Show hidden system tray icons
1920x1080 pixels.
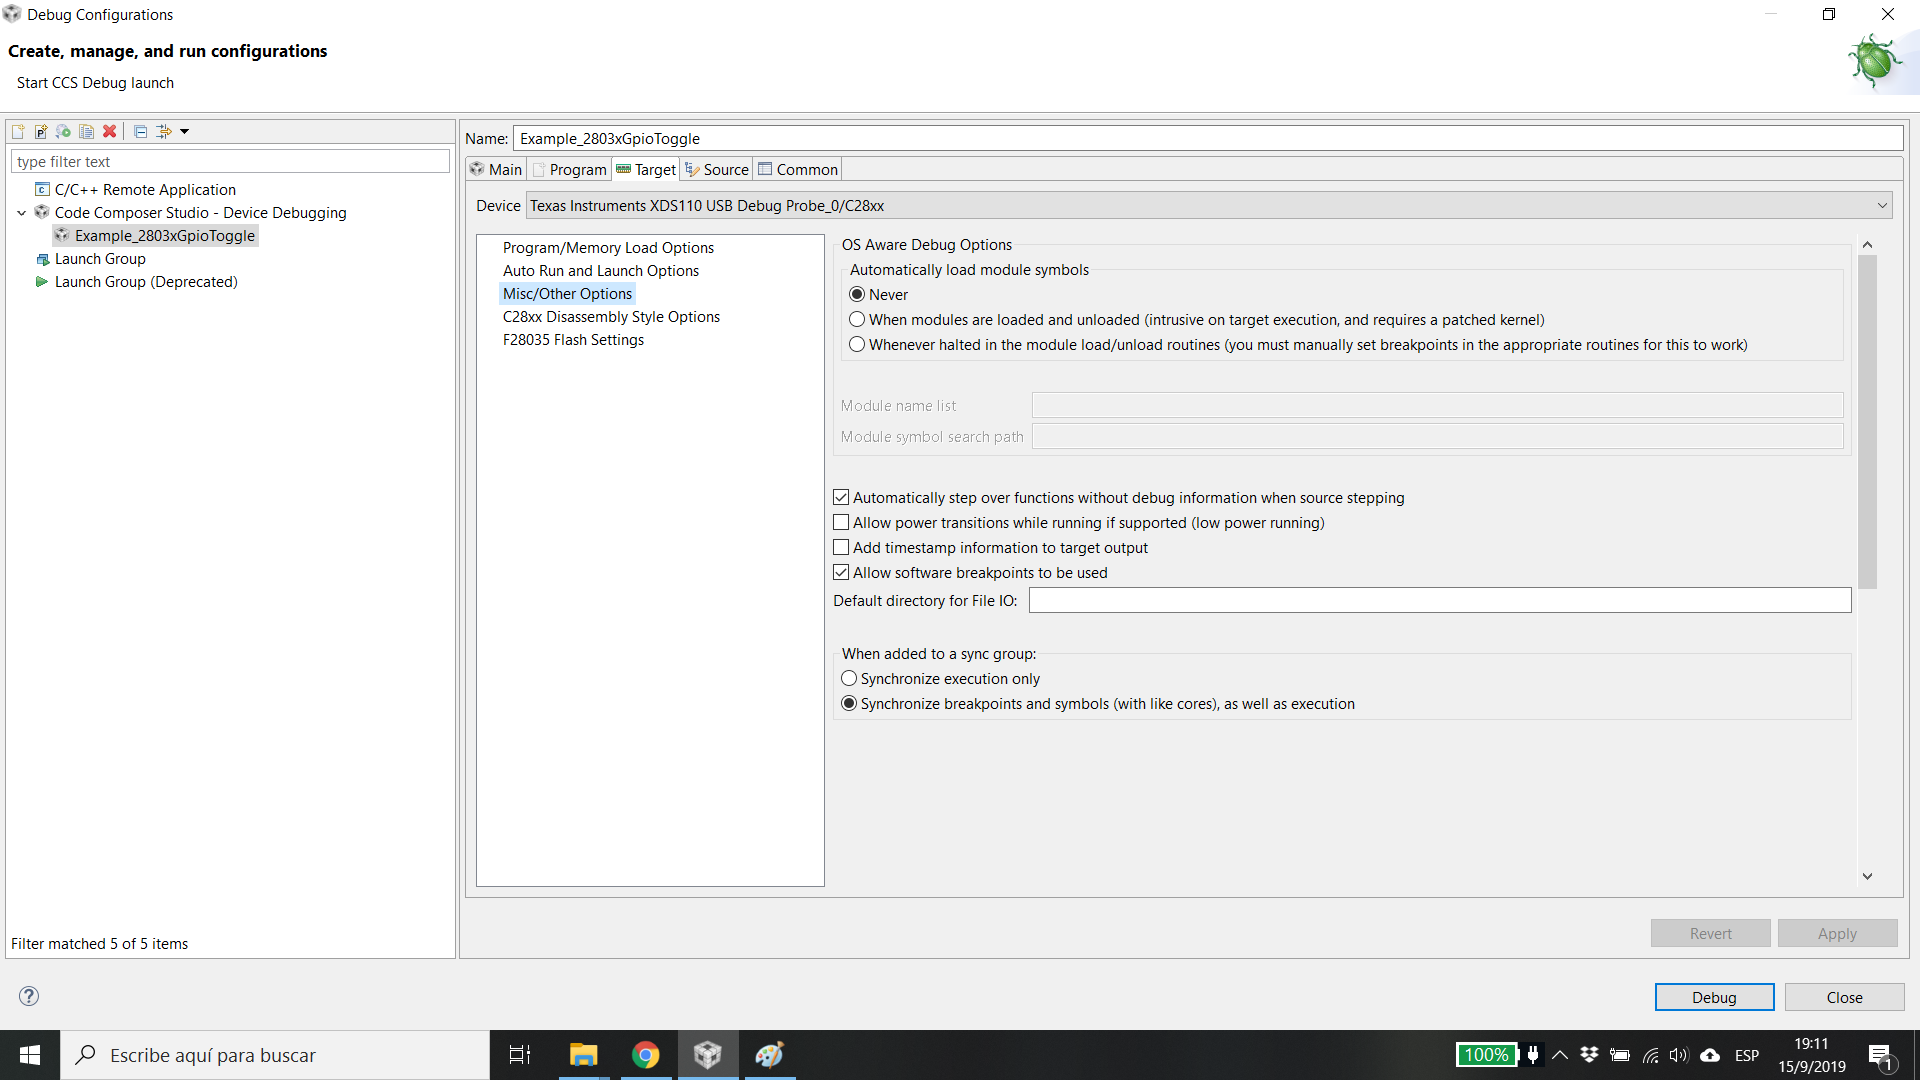coord(1560,1055)
